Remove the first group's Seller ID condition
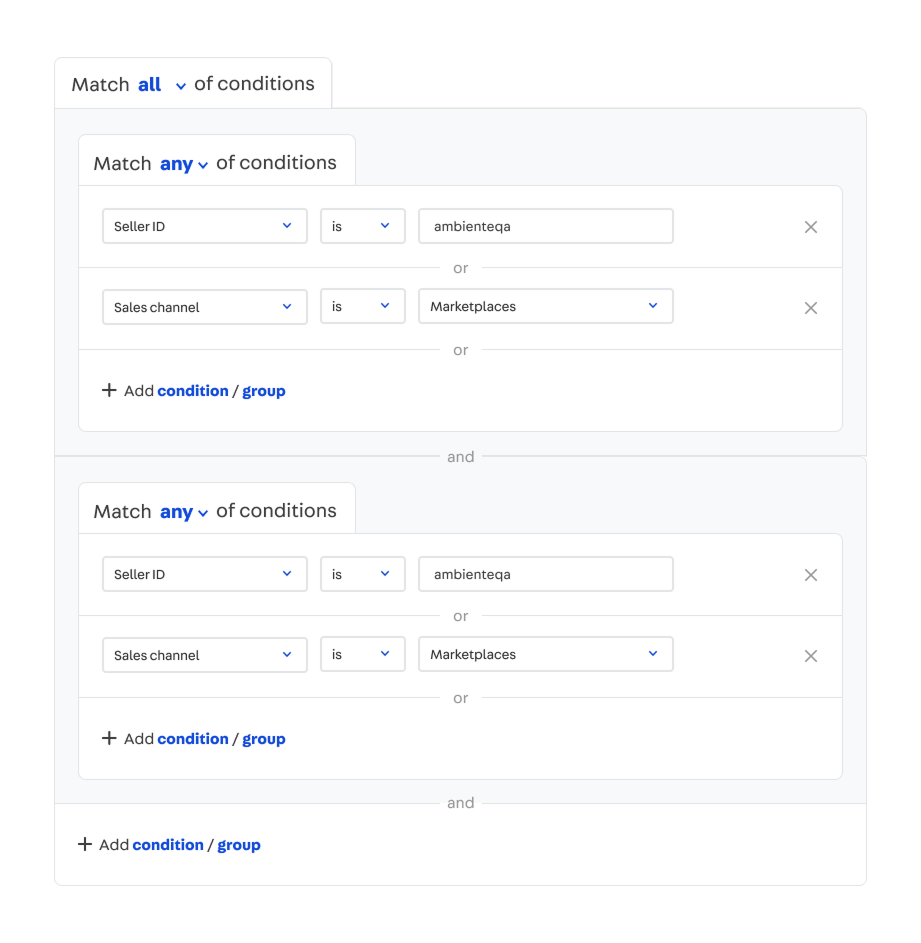 (811, 227)
